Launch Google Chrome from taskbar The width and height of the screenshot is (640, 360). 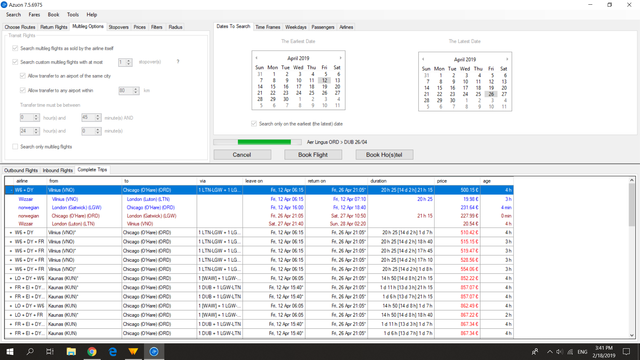click(92, 351)
